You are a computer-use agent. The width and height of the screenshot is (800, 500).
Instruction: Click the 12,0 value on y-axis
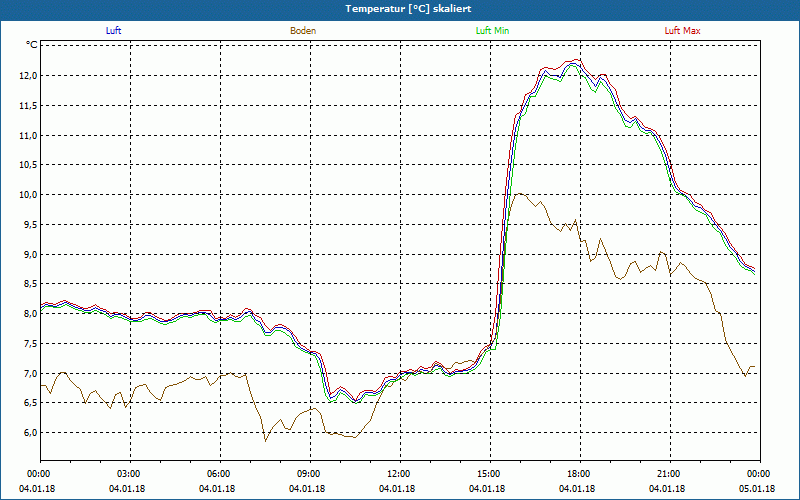tap(28, 76)
